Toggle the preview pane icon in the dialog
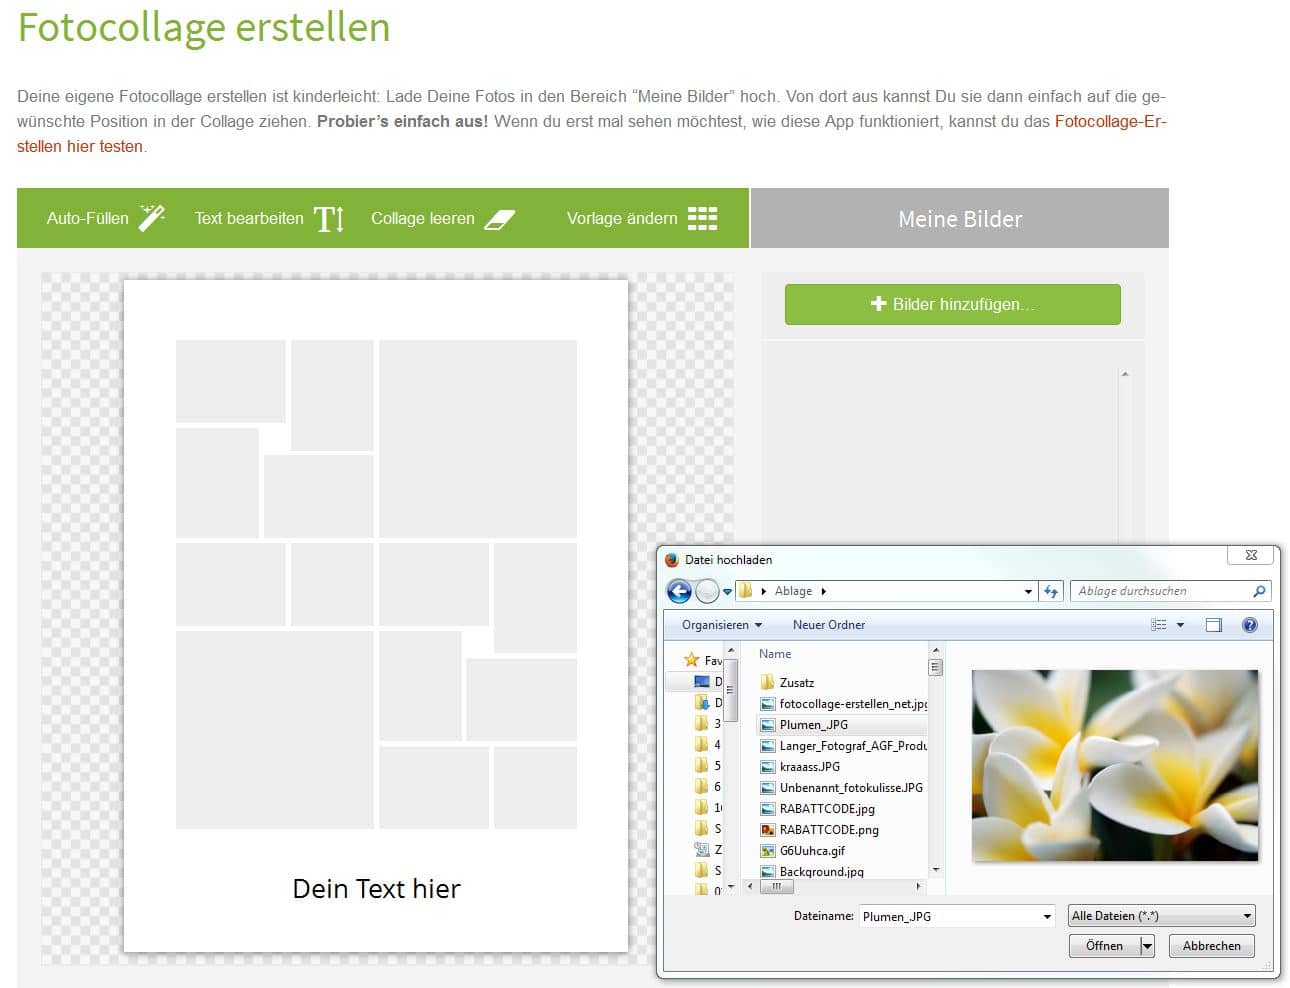The image size is (1290, 988). (1214, 625)
